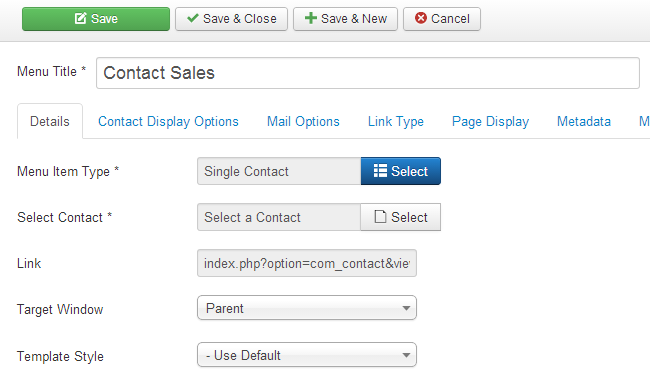The height and width of the screenshot is (381, 650).
Task: Click the Menu Title input field
Action: [368, 73]
